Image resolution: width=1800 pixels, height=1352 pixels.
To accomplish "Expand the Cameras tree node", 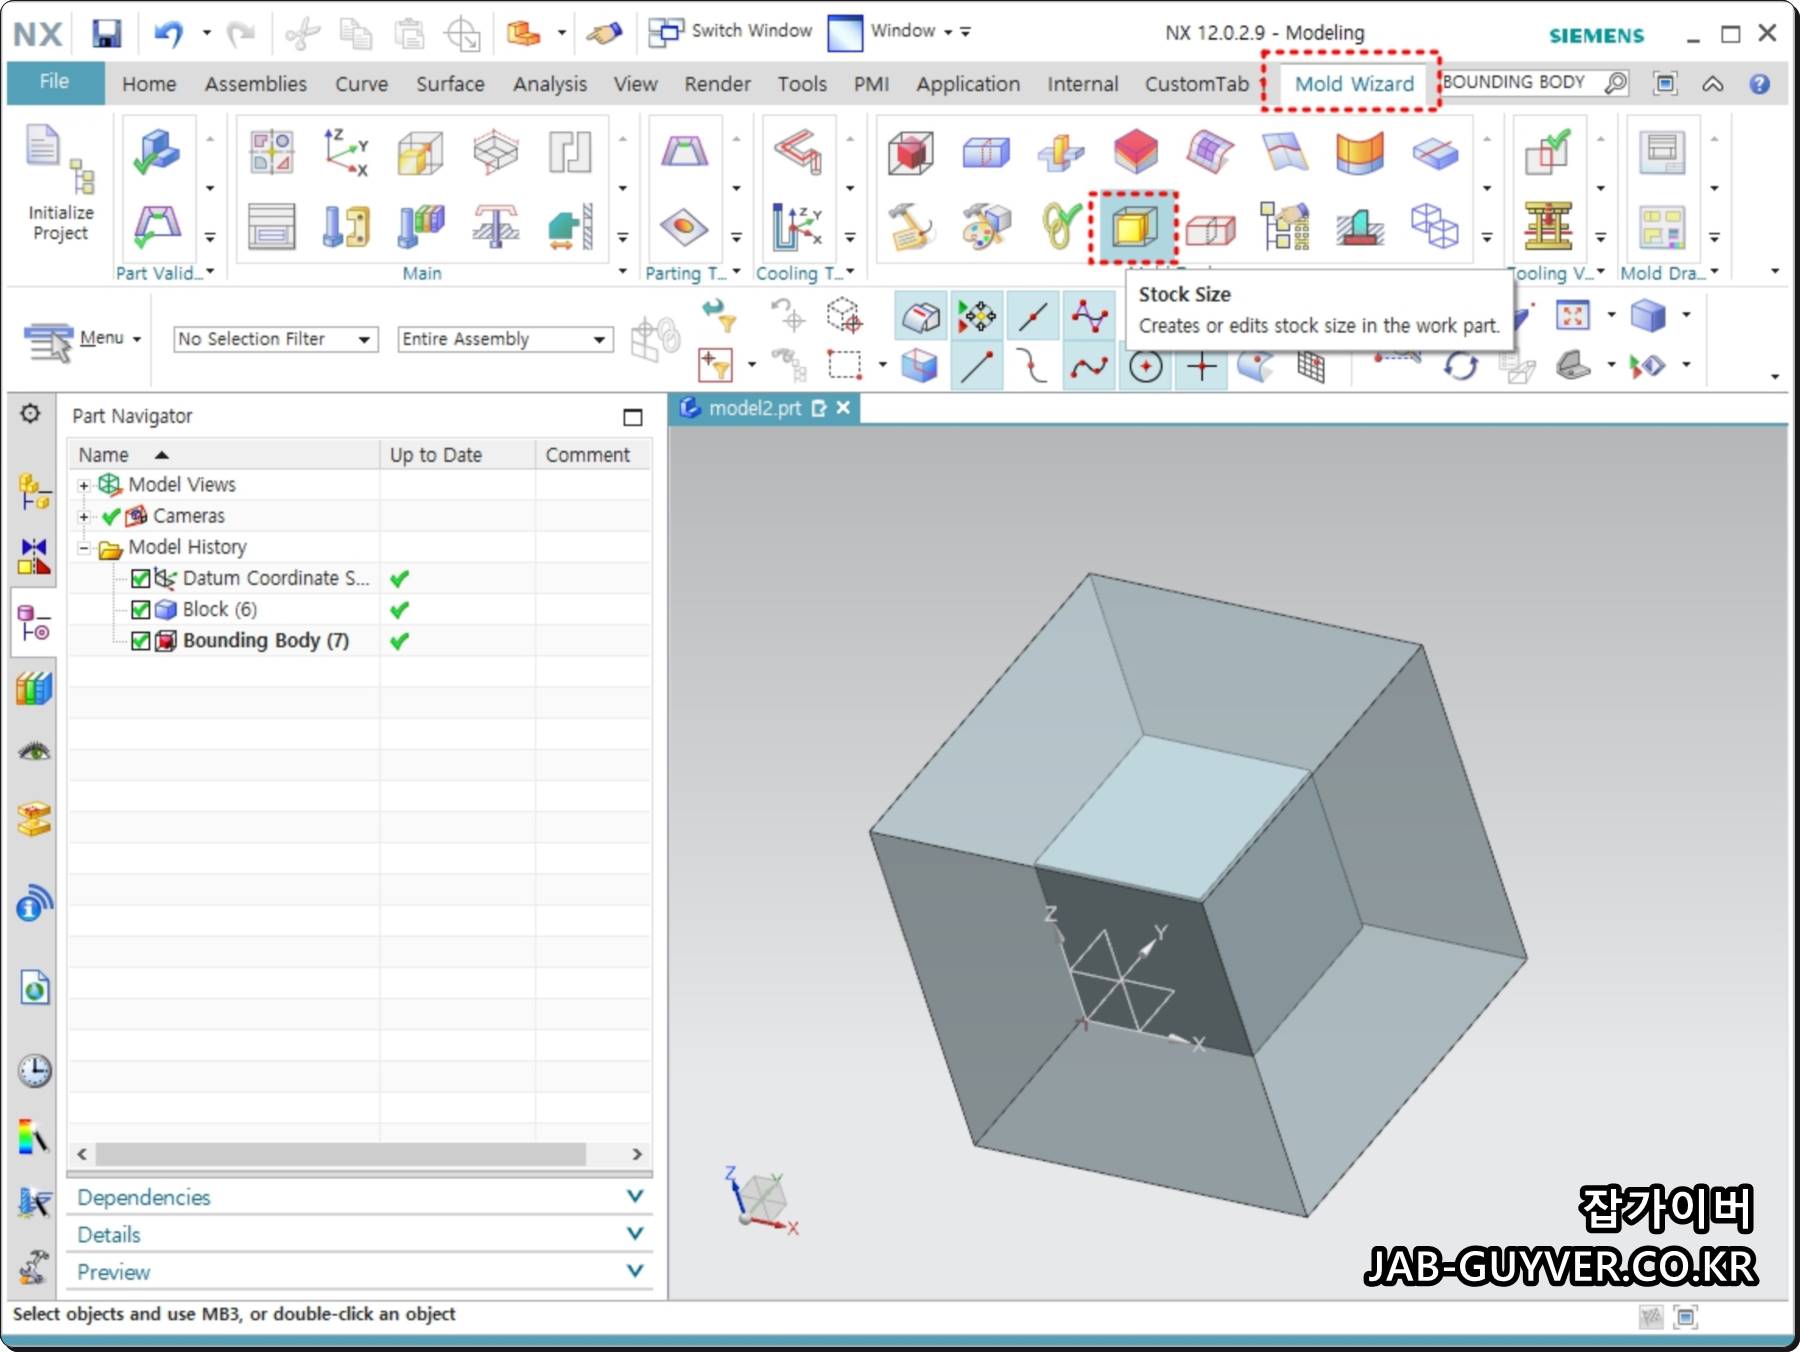I will click(x=84, y=517).
